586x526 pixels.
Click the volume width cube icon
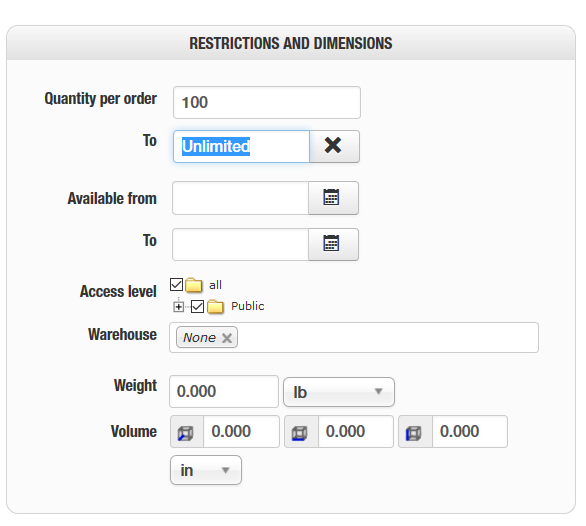(301, 431)
